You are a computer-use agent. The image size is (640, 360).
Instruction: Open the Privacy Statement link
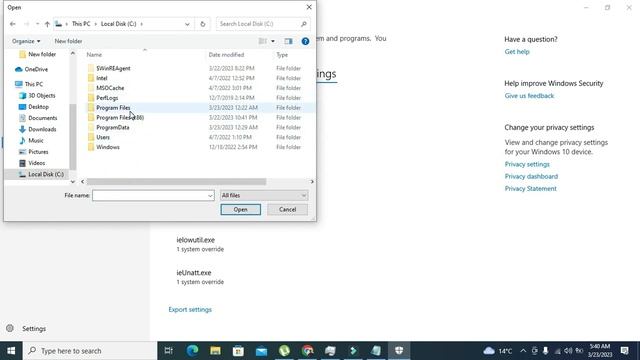click(530, 189)
